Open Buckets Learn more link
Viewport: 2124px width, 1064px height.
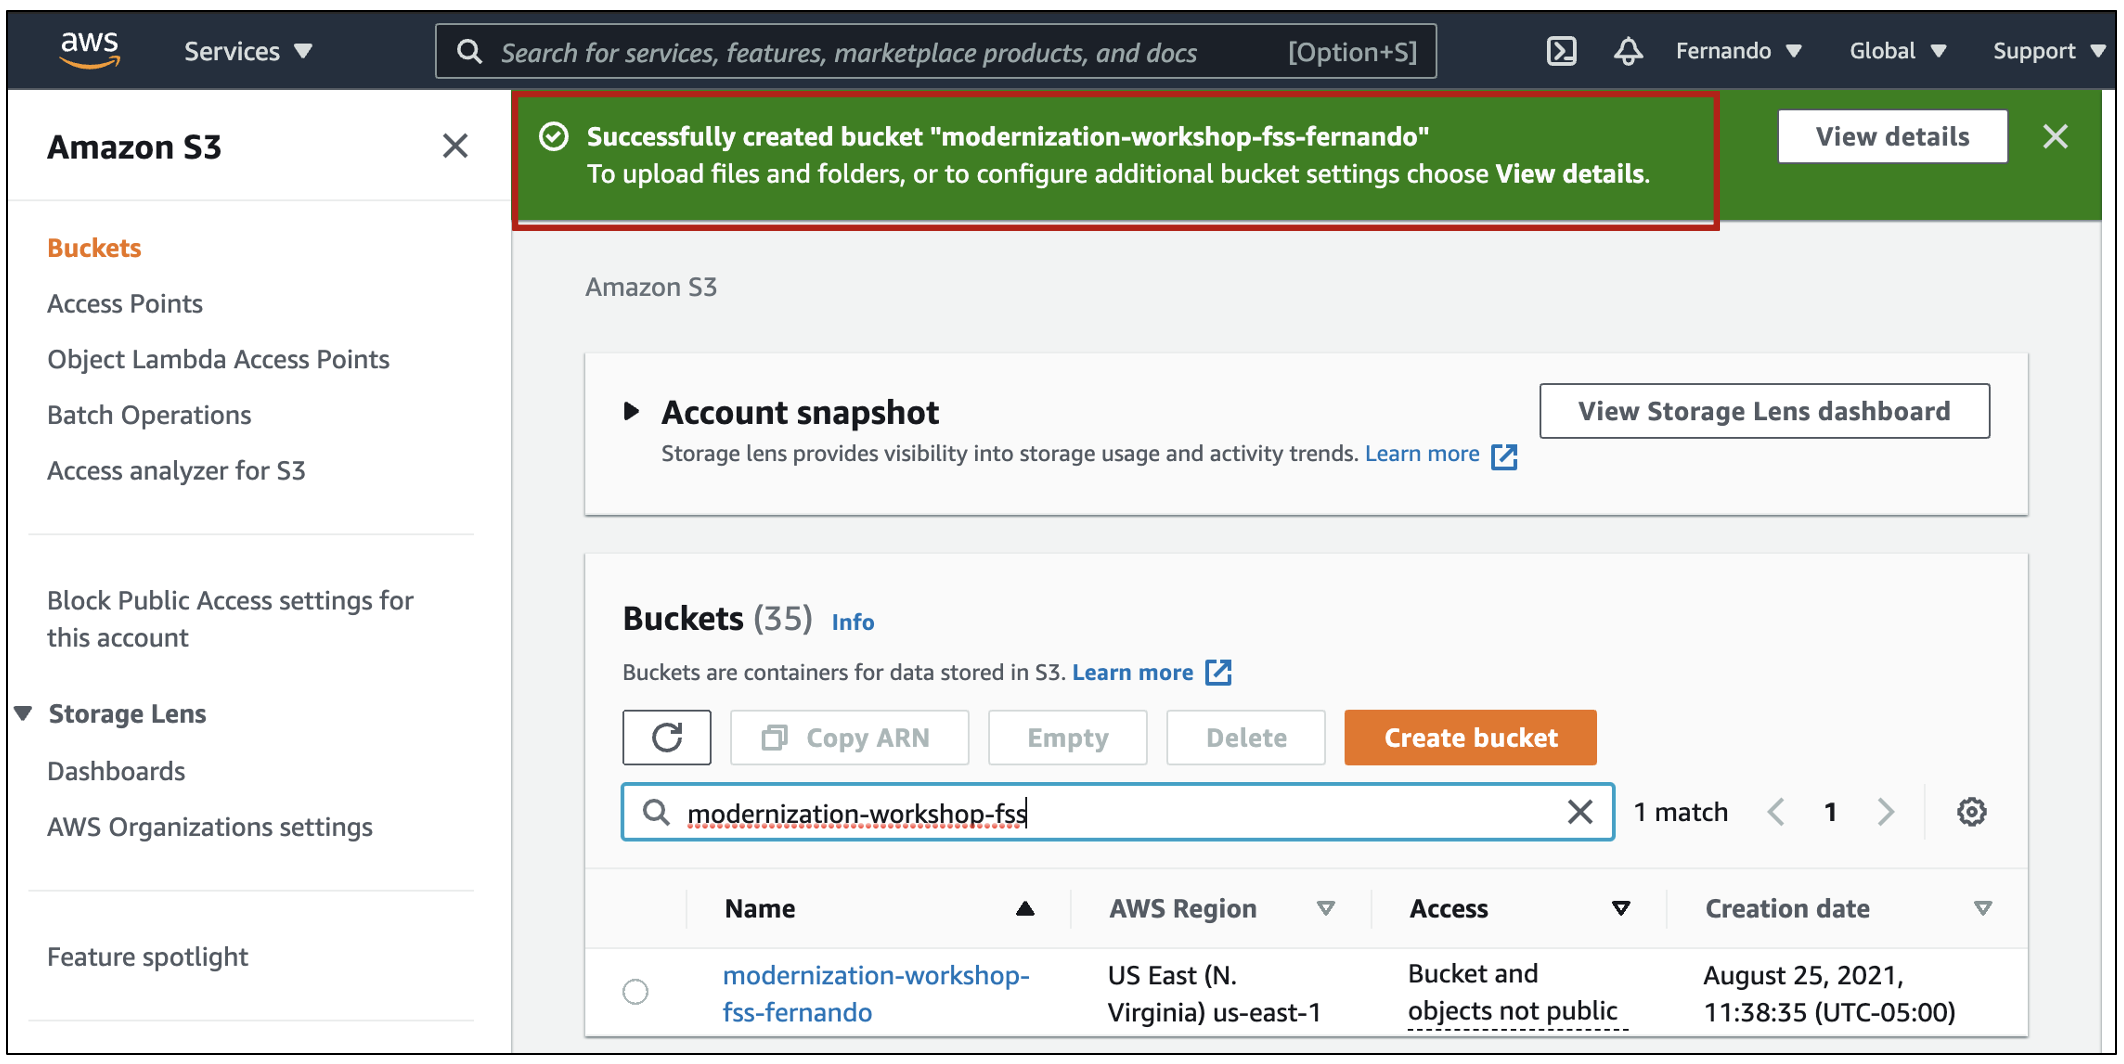point(1132,673)
